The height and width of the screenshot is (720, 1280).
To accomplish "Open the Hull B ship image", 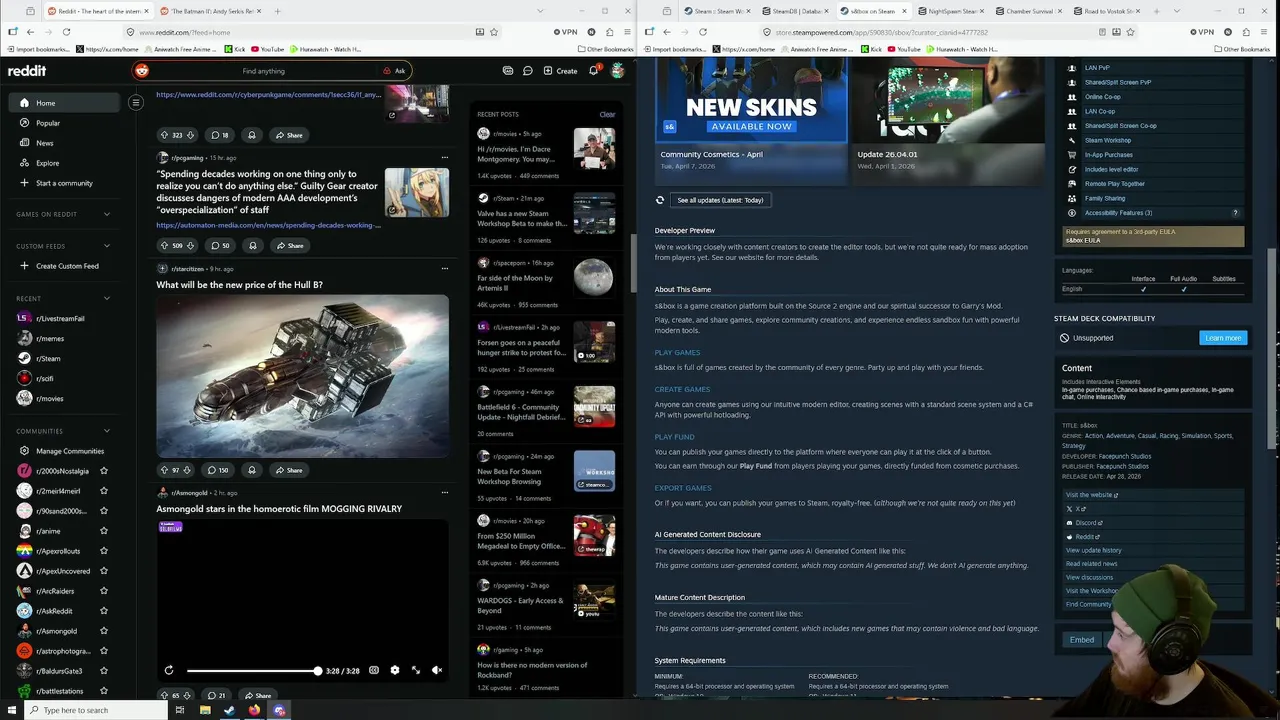I will (x=302, y=376).
